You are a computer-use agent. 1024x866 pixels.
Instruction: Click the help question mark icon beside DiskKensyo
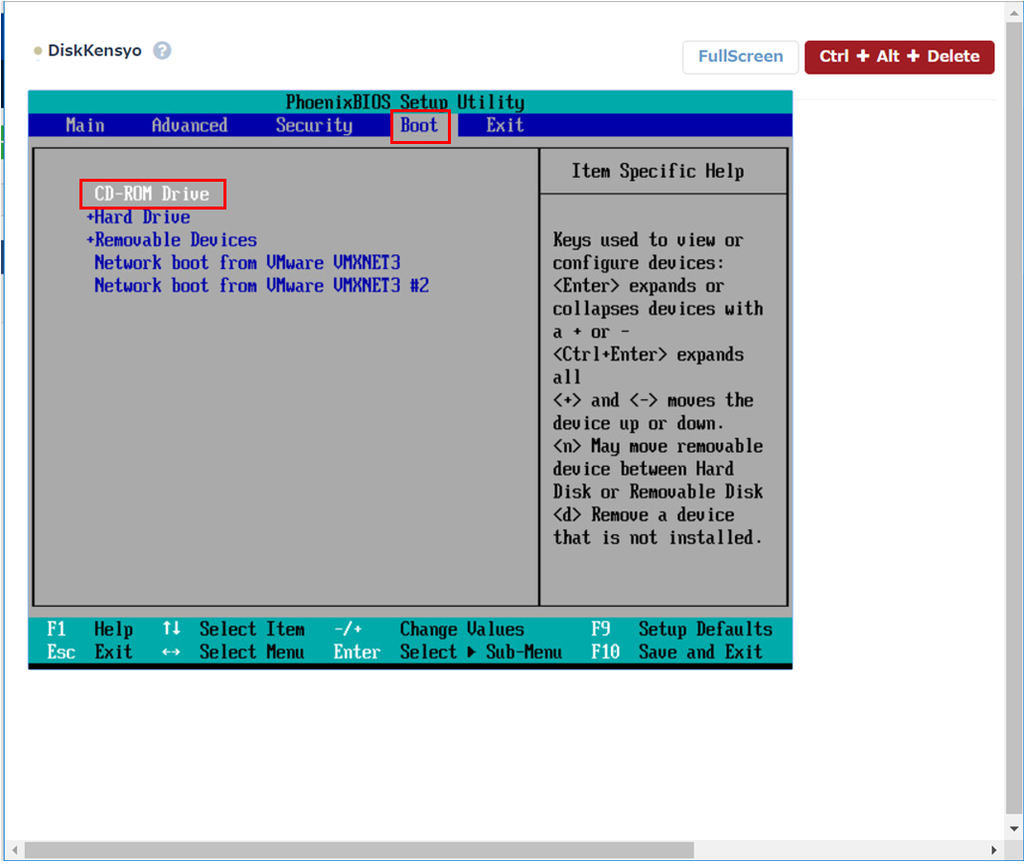click(x=162, y=50)
